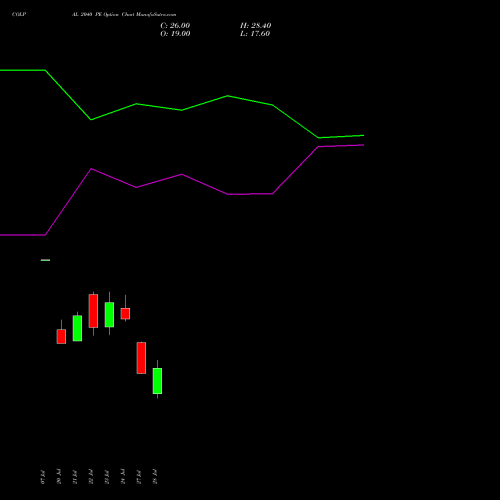Click the tall red candlestick for 22 Jul
This screenshot has width=500, height=500.
[93, 311]
